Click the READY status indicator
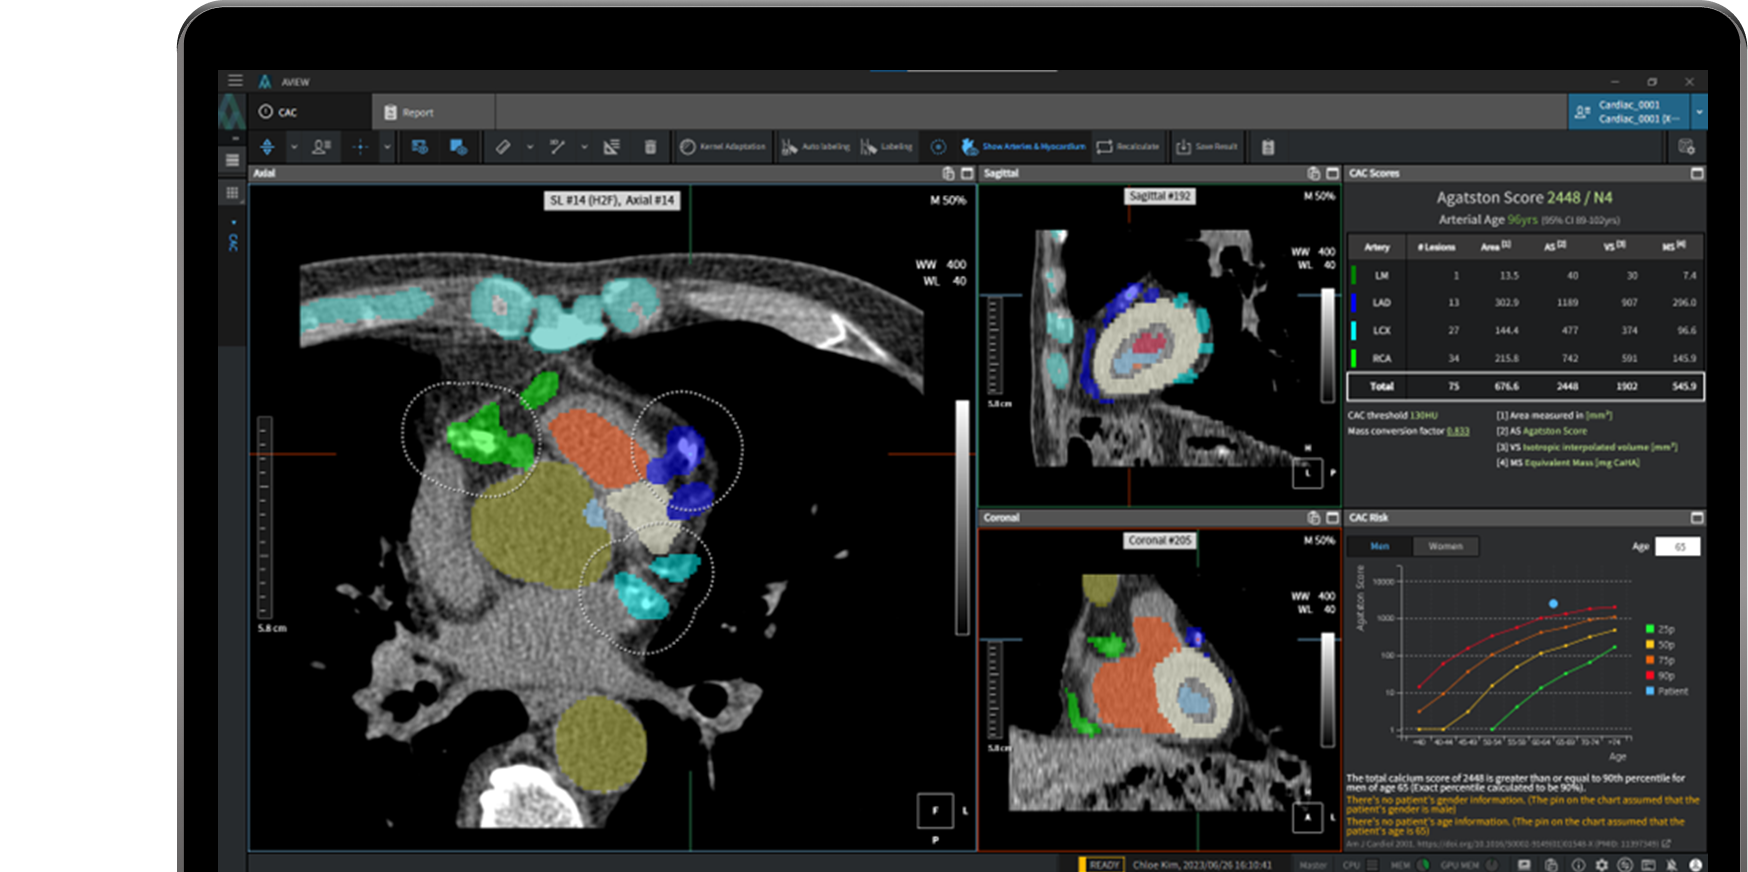Image resolution: width=1748 pixels, height=872 pixels. (1102, 864)
